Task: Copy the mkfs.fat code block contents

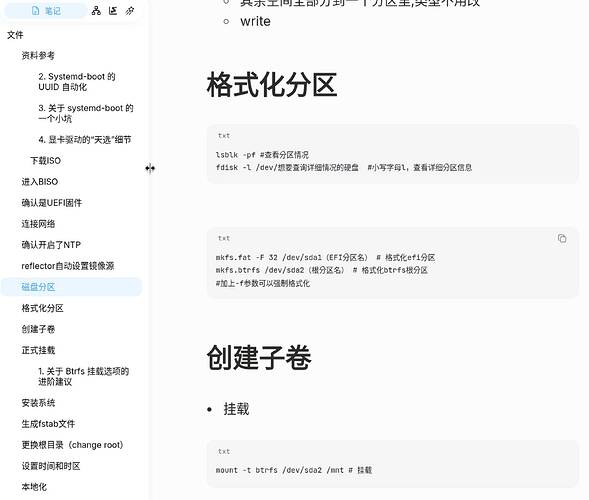Action: point(562,239)
